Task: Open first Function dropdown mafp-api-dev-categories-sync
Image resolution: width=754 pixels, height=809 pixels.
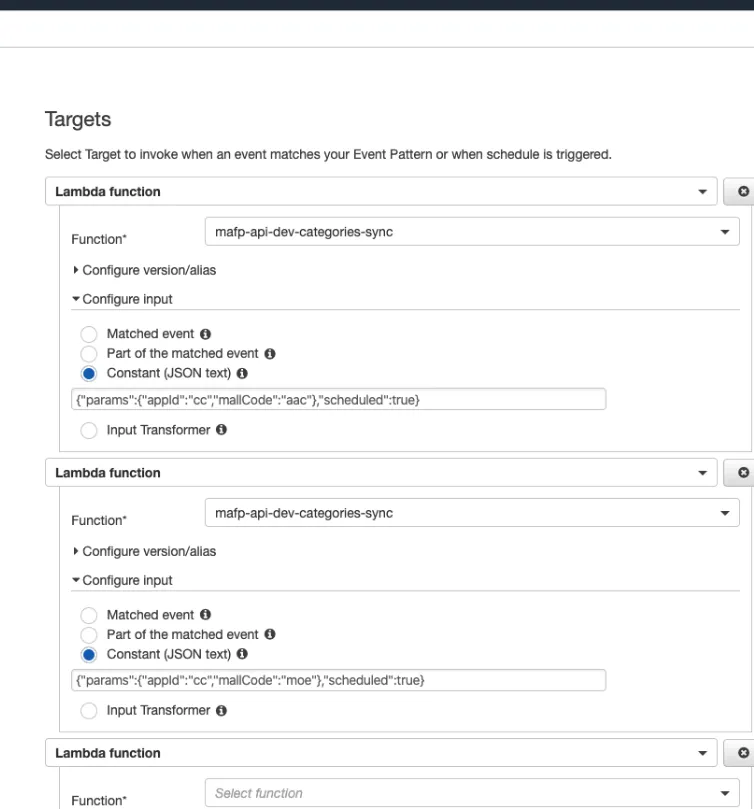Action: pyautogui.click(x=472, y=232)
